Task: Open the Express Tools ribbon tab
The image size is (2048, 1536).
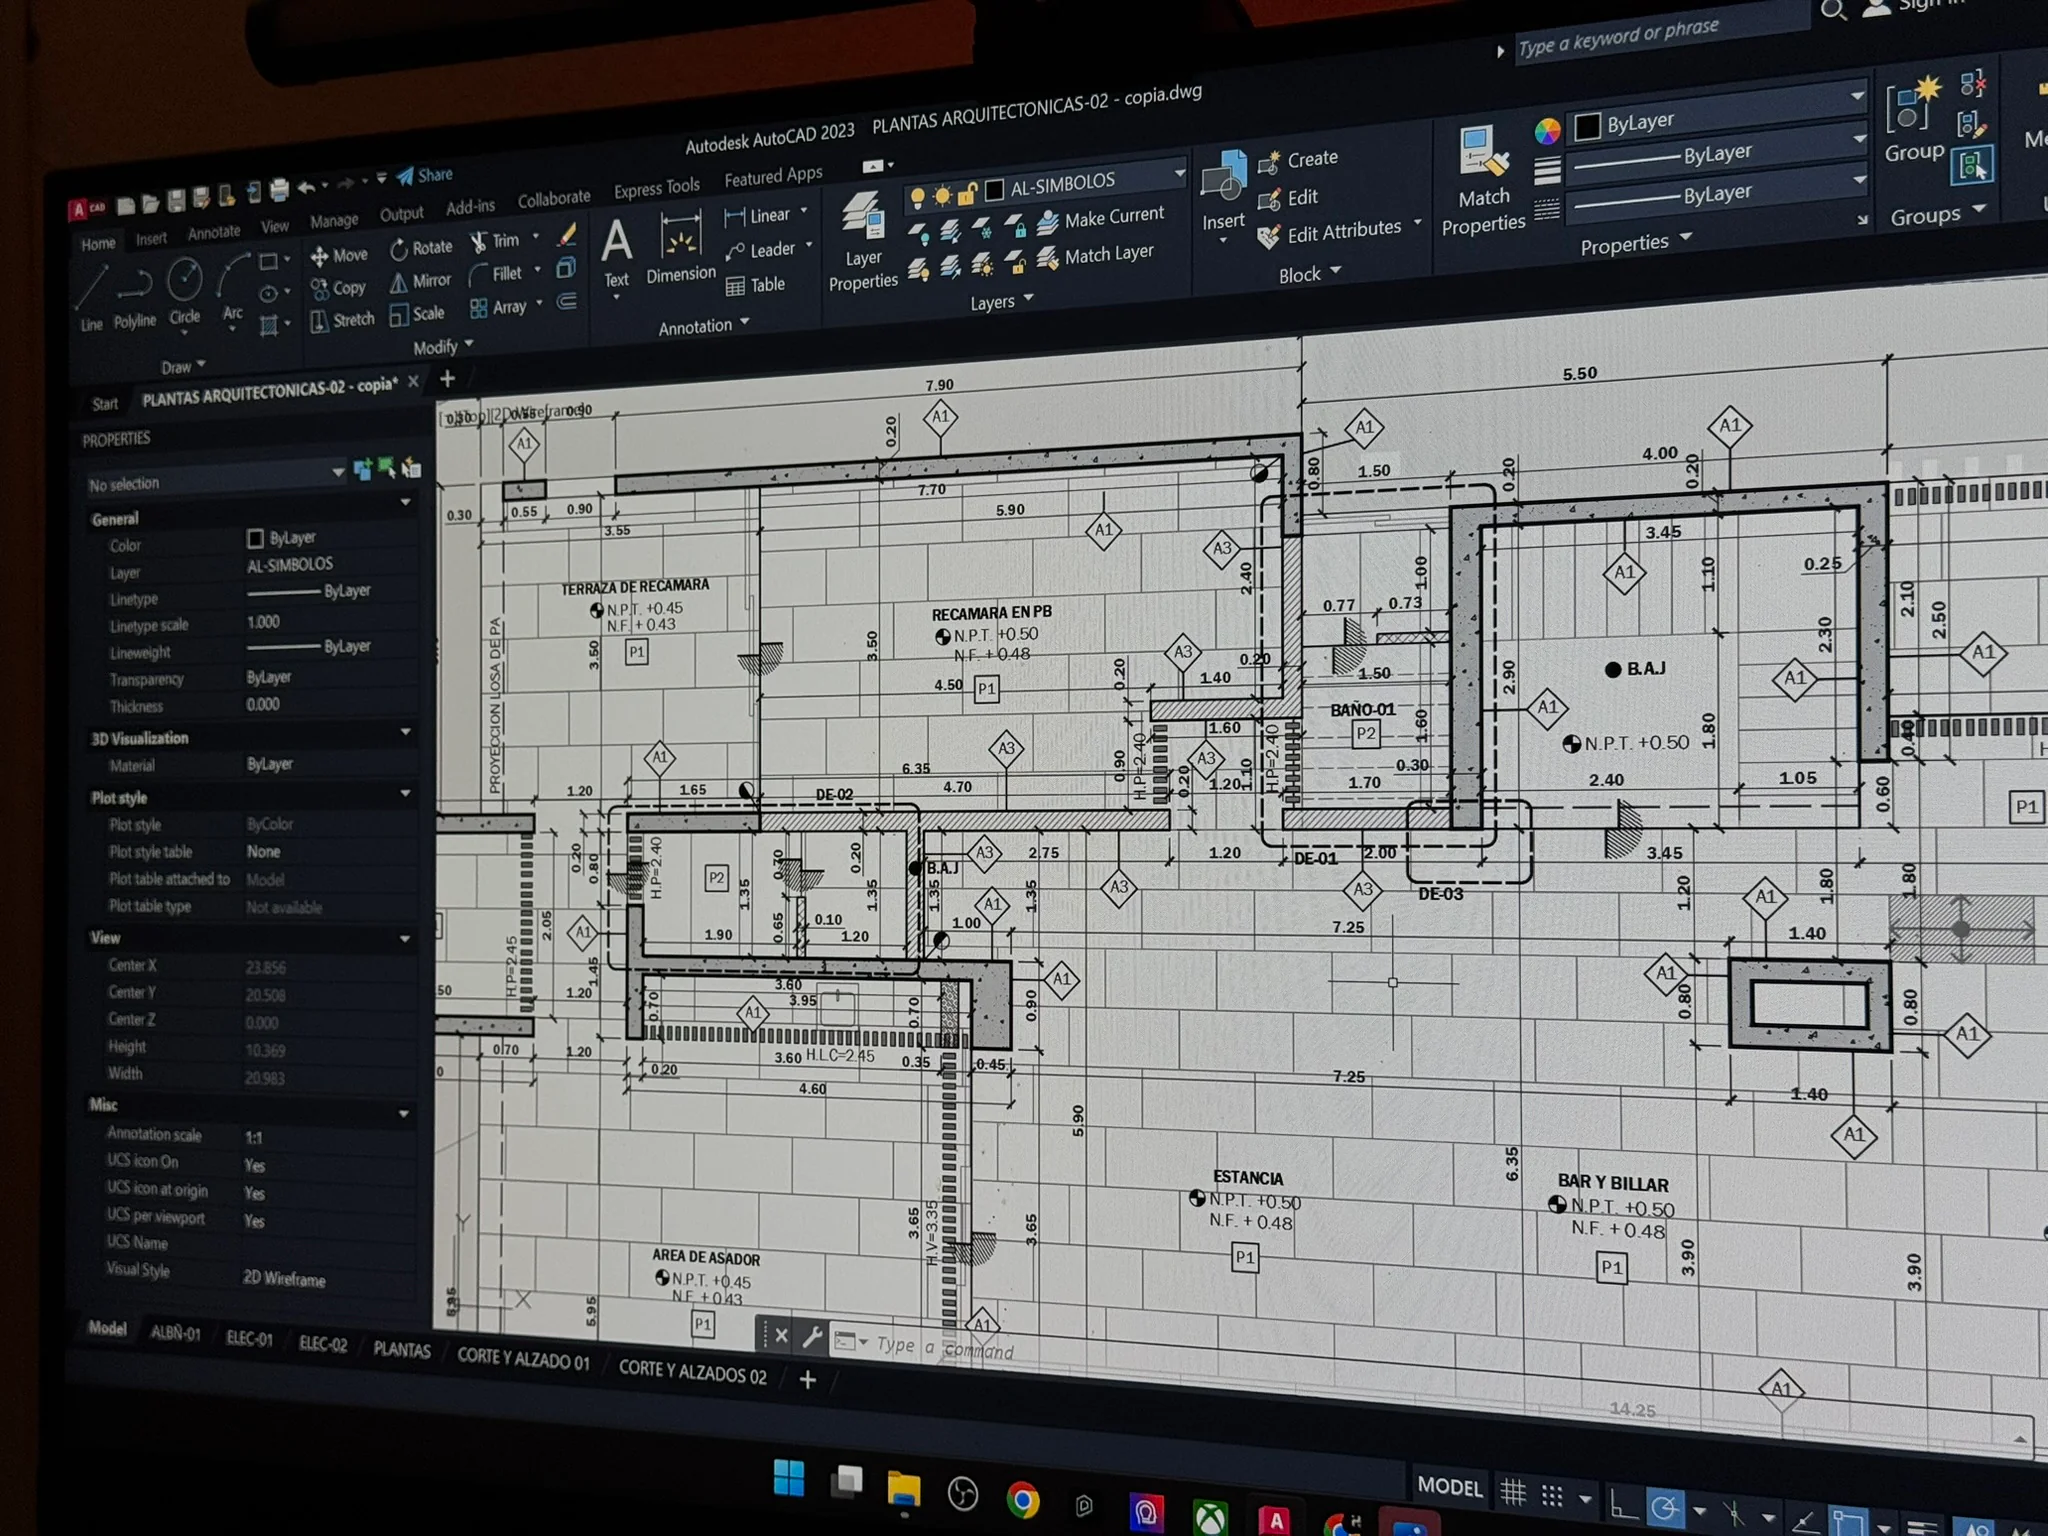Action: tap(656, 188)
